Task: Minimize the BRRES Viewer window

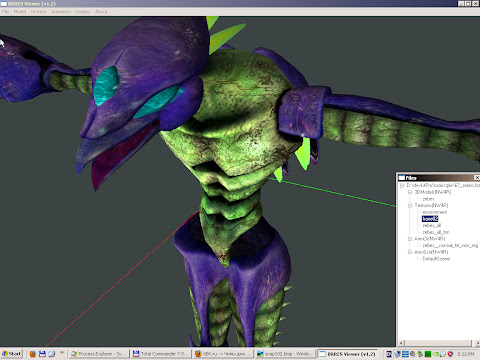Action: [x=461, y=4]
